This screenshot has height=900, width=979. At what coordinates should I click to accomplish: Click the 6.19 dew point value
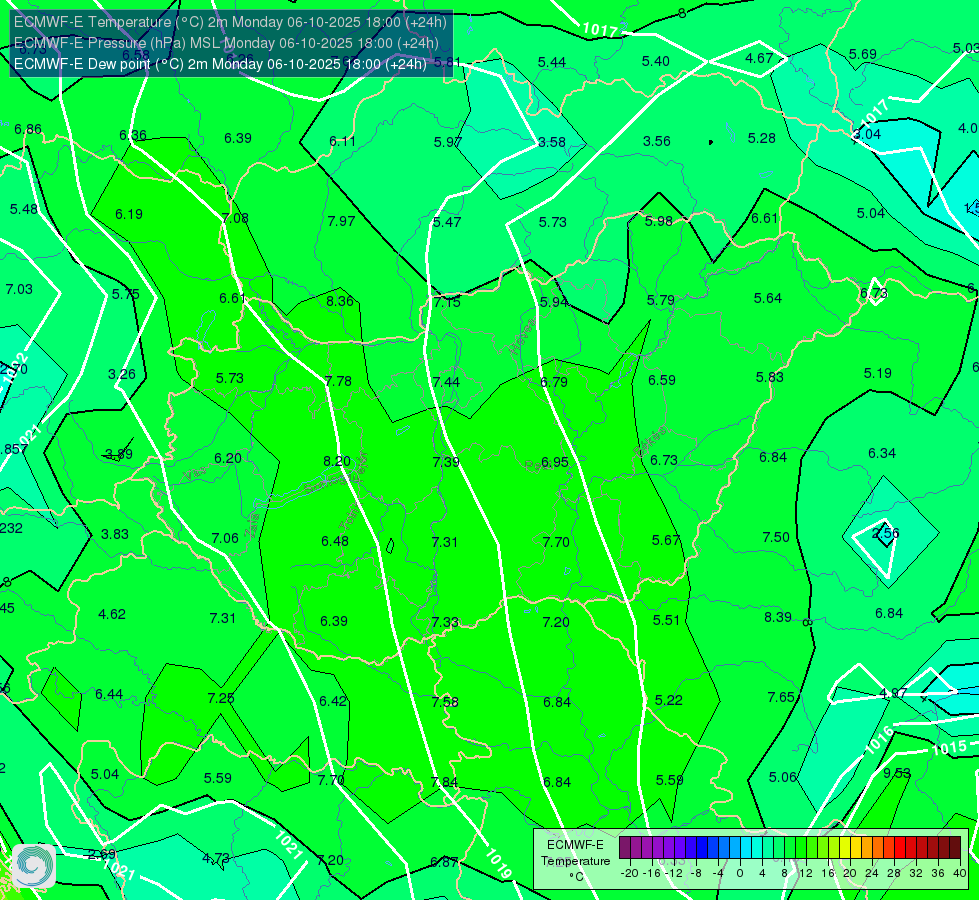pos(129,214)
